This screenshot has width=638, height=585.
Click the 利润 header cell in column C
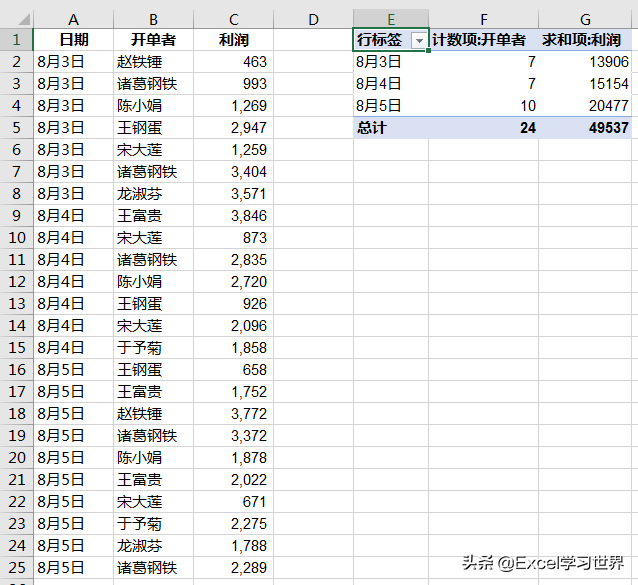click(234, 40)
